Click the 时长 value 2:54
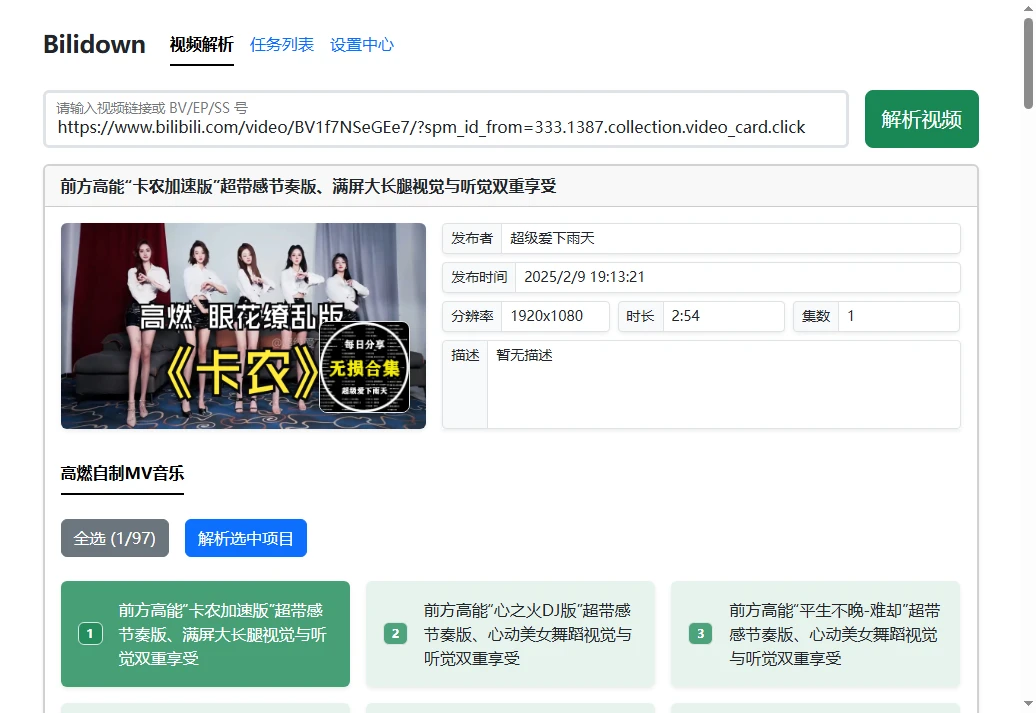Viewport: 1036px width, 713px height. click(x=722, y=316)
